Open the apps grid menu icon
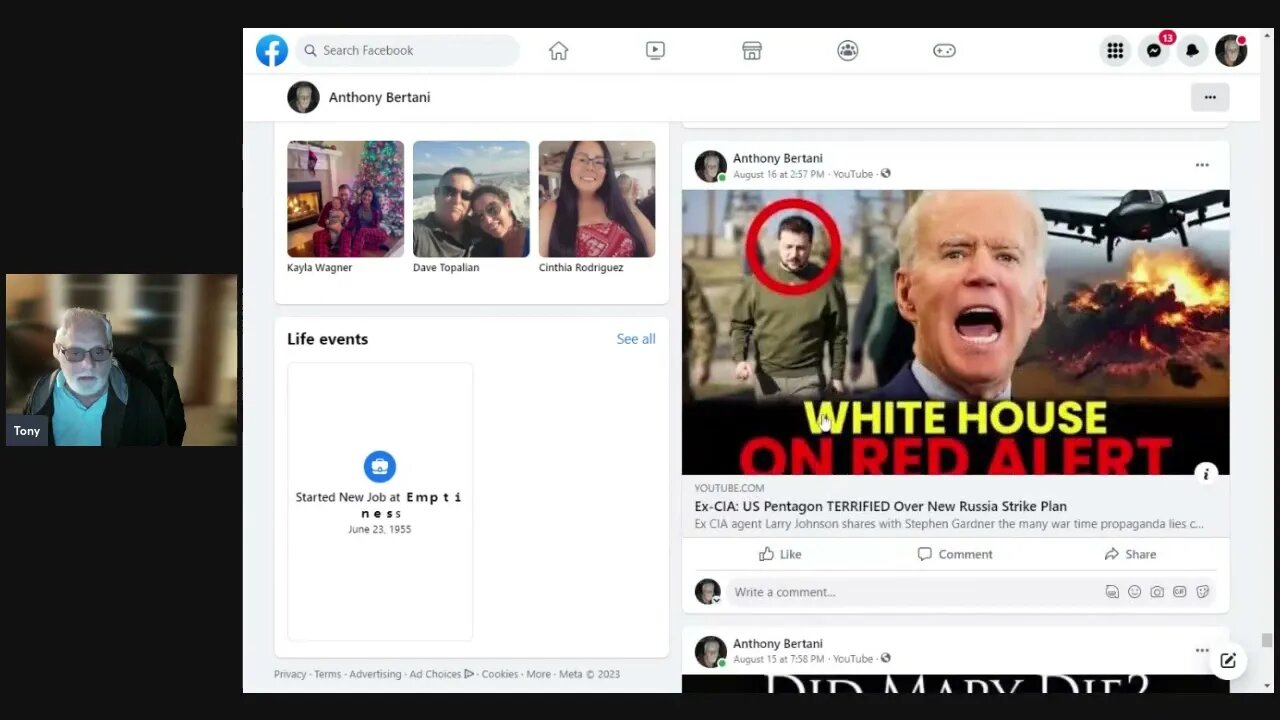The height and width of the screenshot is (720, 1280). coord(1115,51)
